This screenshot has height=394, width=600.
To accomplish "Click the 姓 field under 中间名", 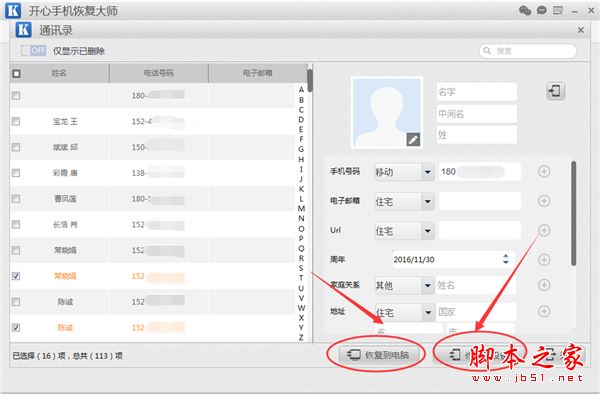I will click(476, 135).
